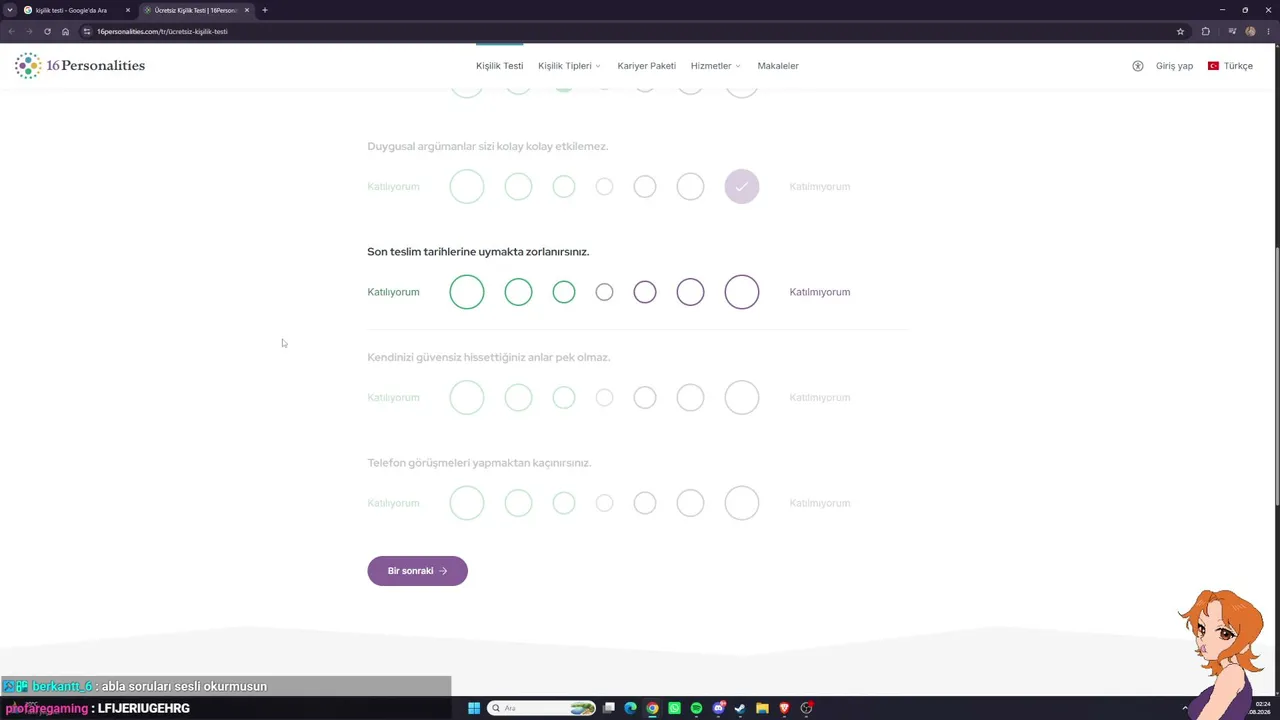Close the 'kişilik testi - Google'da Ara' tab
This screenshot has height=720, width=1280.
pyautogui.click(x=128, y=10)
